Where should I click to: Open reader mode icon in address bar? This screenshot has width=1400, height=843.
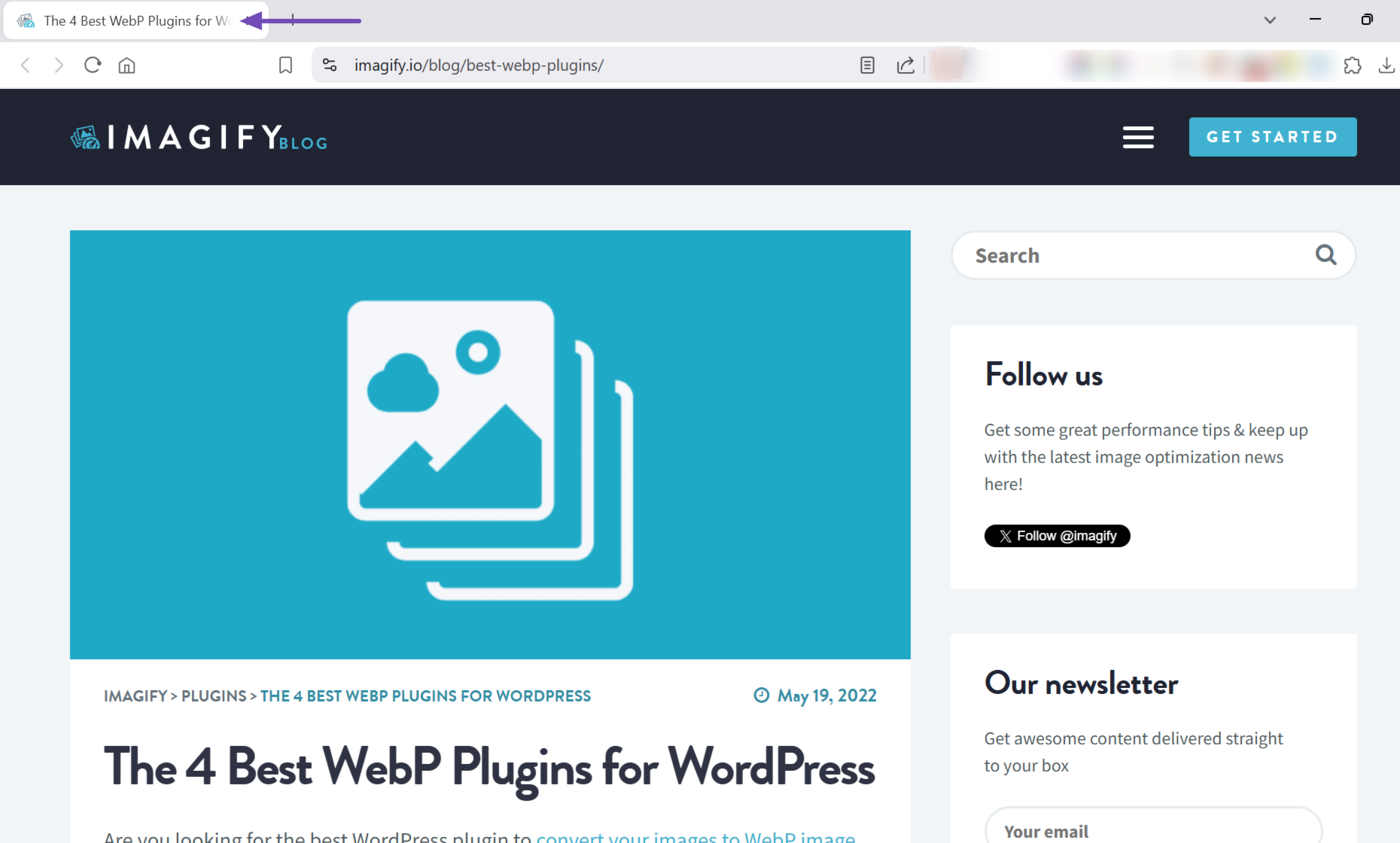coord(867,66)
